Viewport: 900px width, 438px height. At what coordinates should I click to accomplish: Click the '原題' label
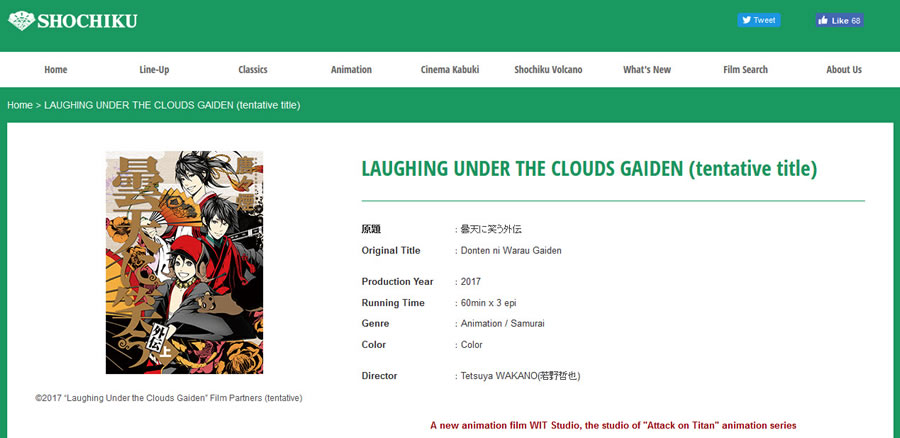click(x=371, y=229)
